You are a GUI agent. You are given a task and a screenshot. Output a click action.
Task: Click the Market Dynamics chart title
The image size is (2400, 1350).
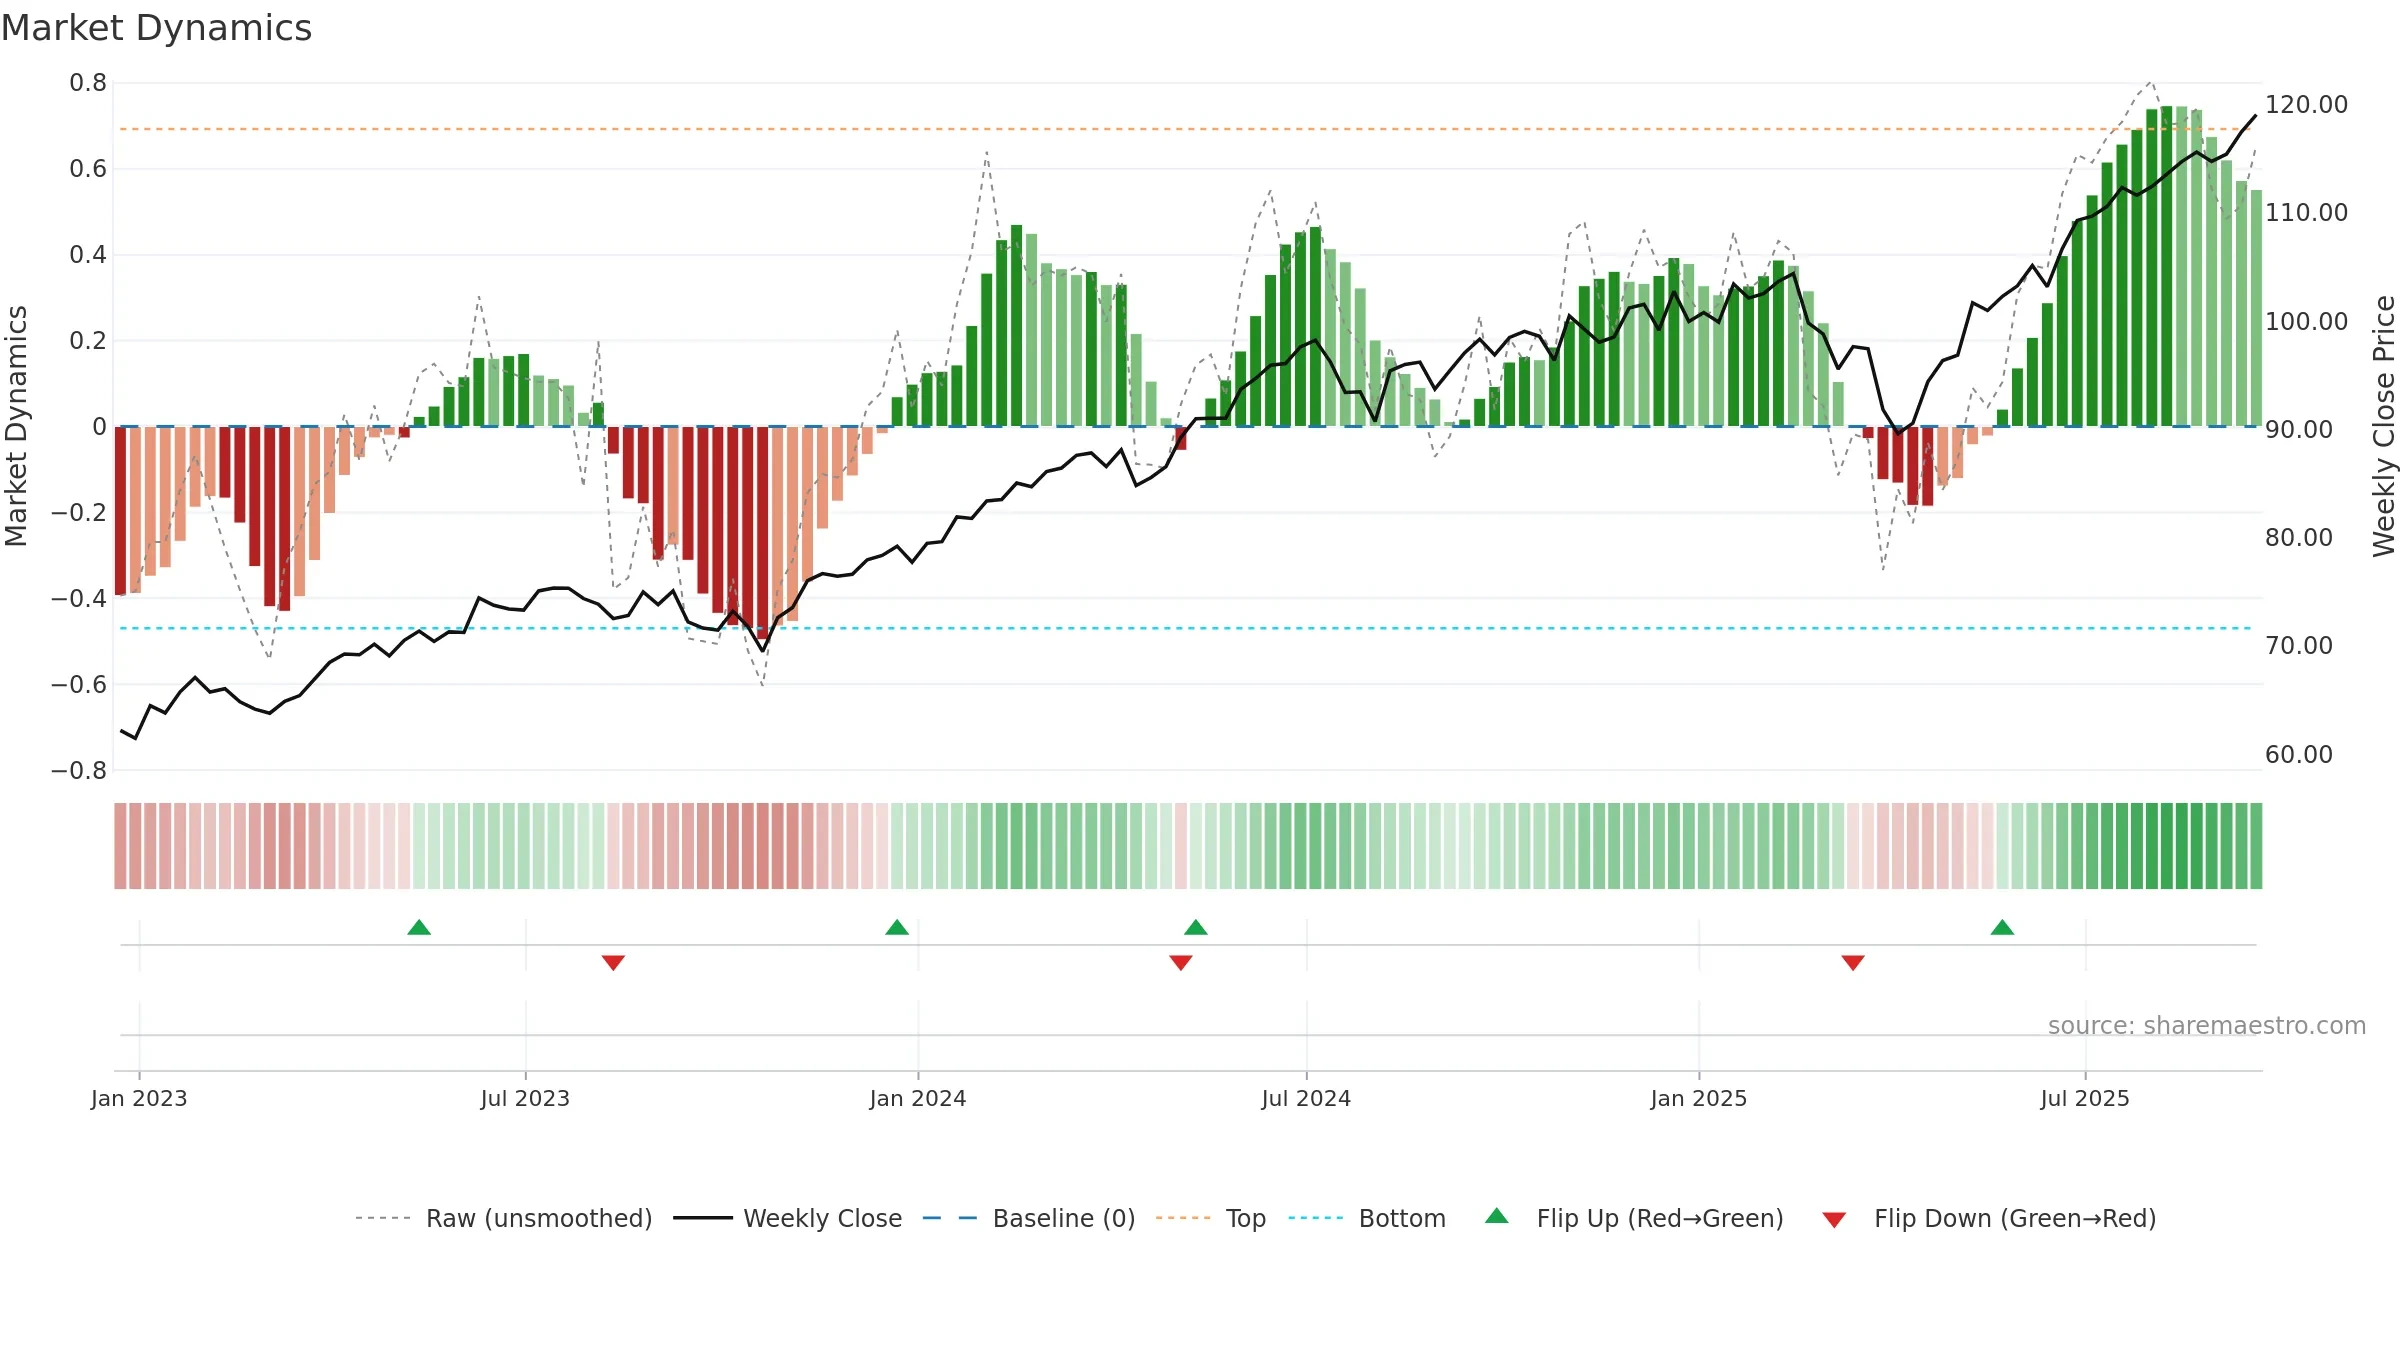coord(156,28)
